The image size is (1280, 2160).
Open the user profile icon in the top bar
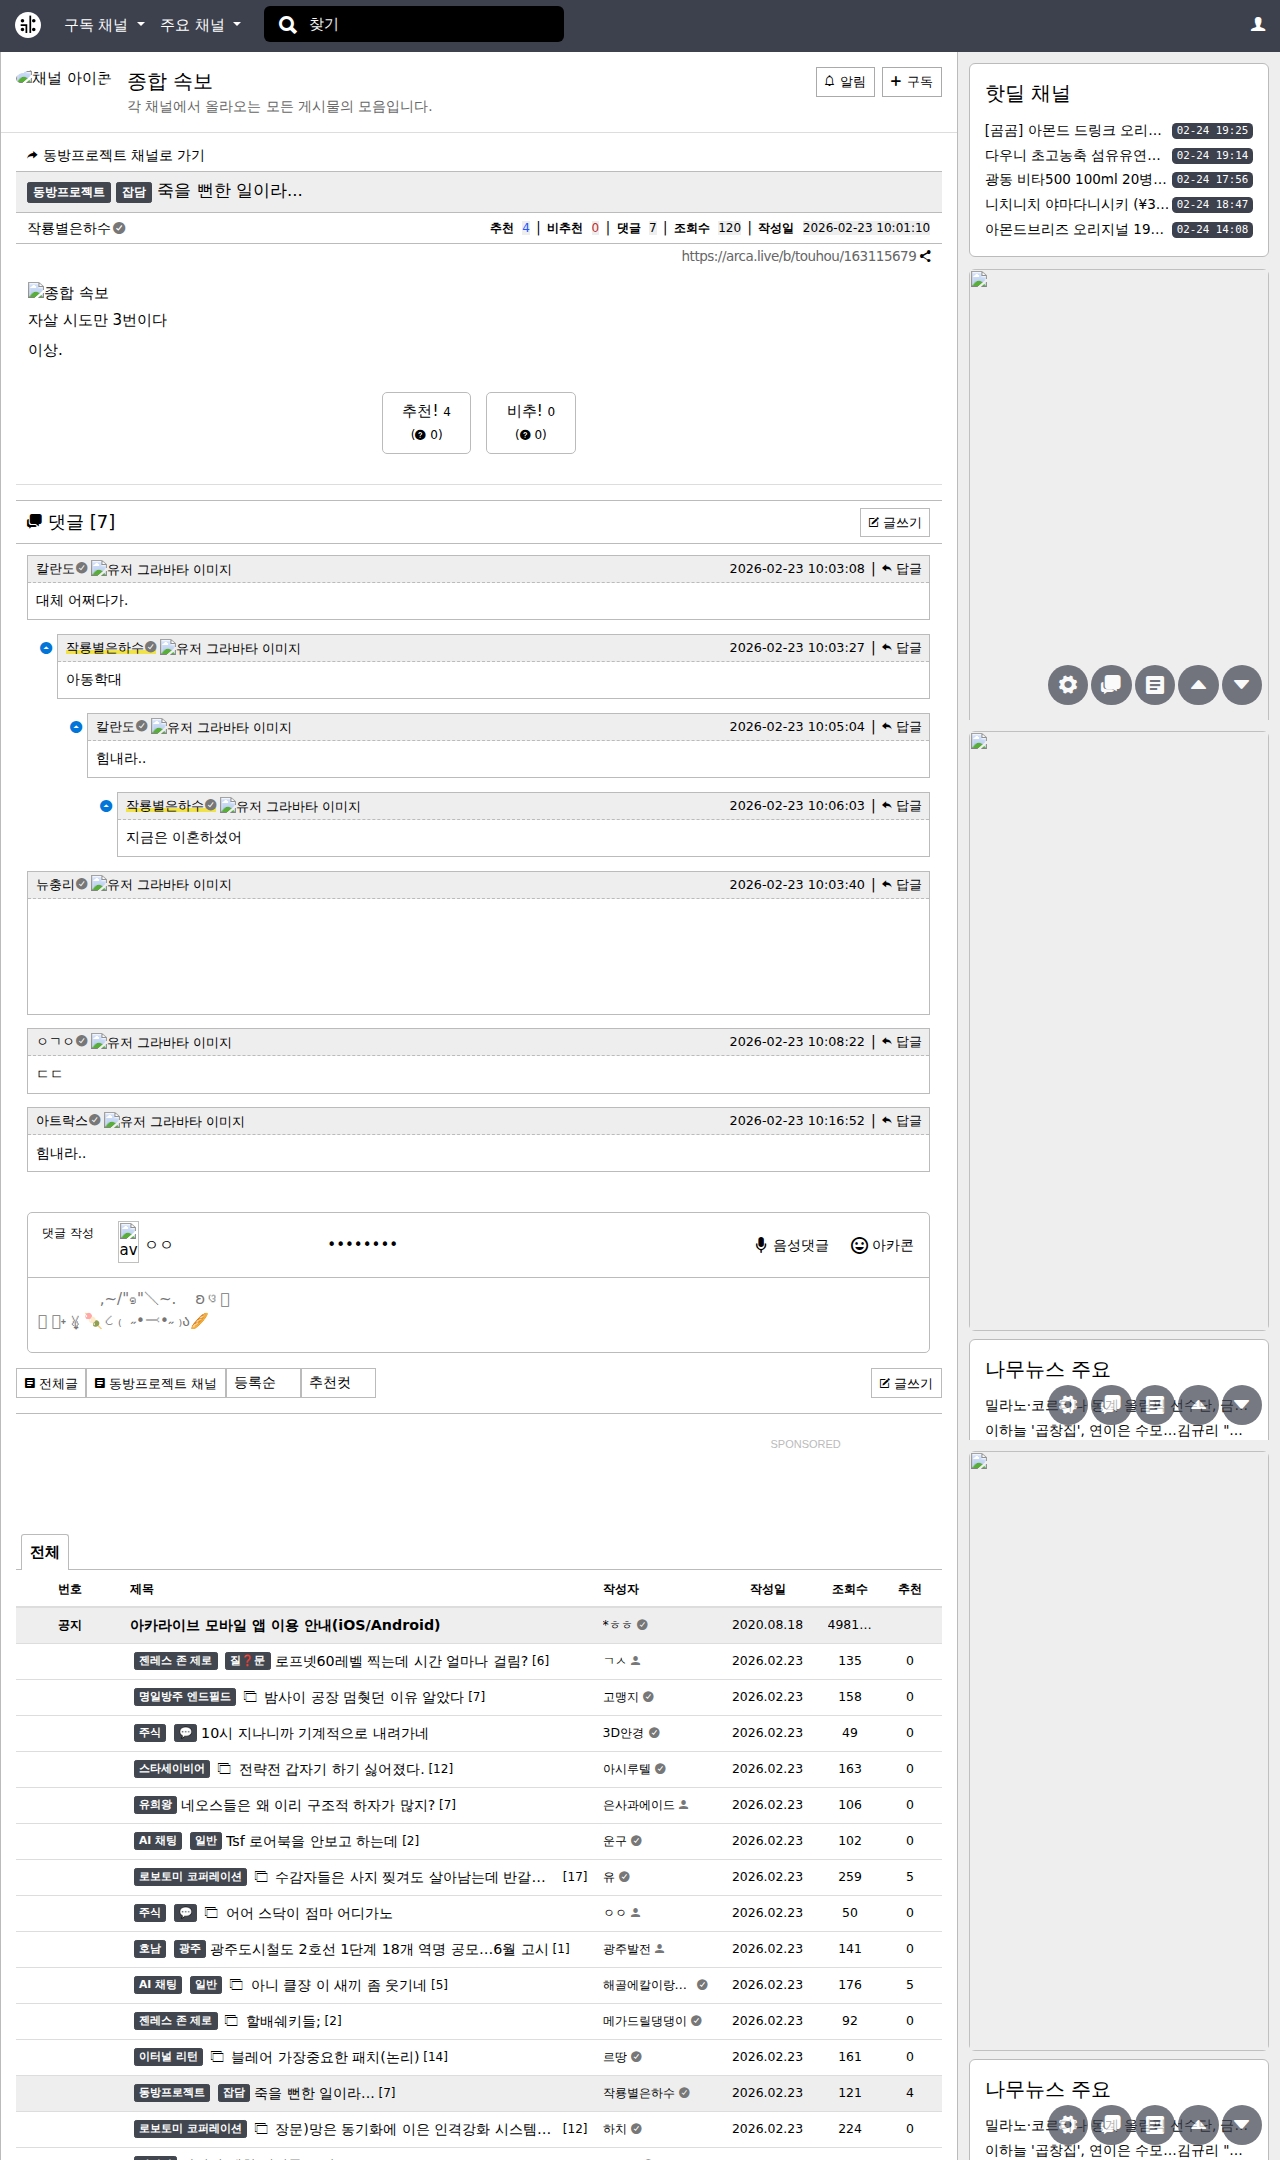[1258, 25]
